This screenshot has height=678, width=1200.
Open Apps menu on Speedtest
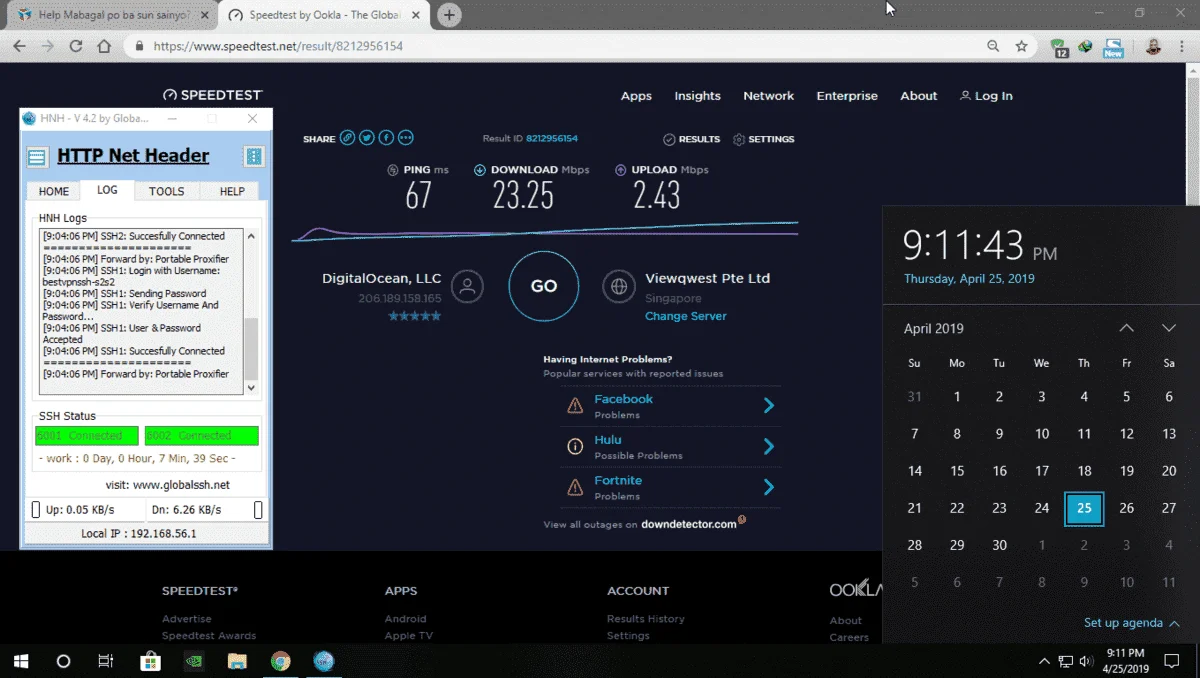(x=636, y=96)
